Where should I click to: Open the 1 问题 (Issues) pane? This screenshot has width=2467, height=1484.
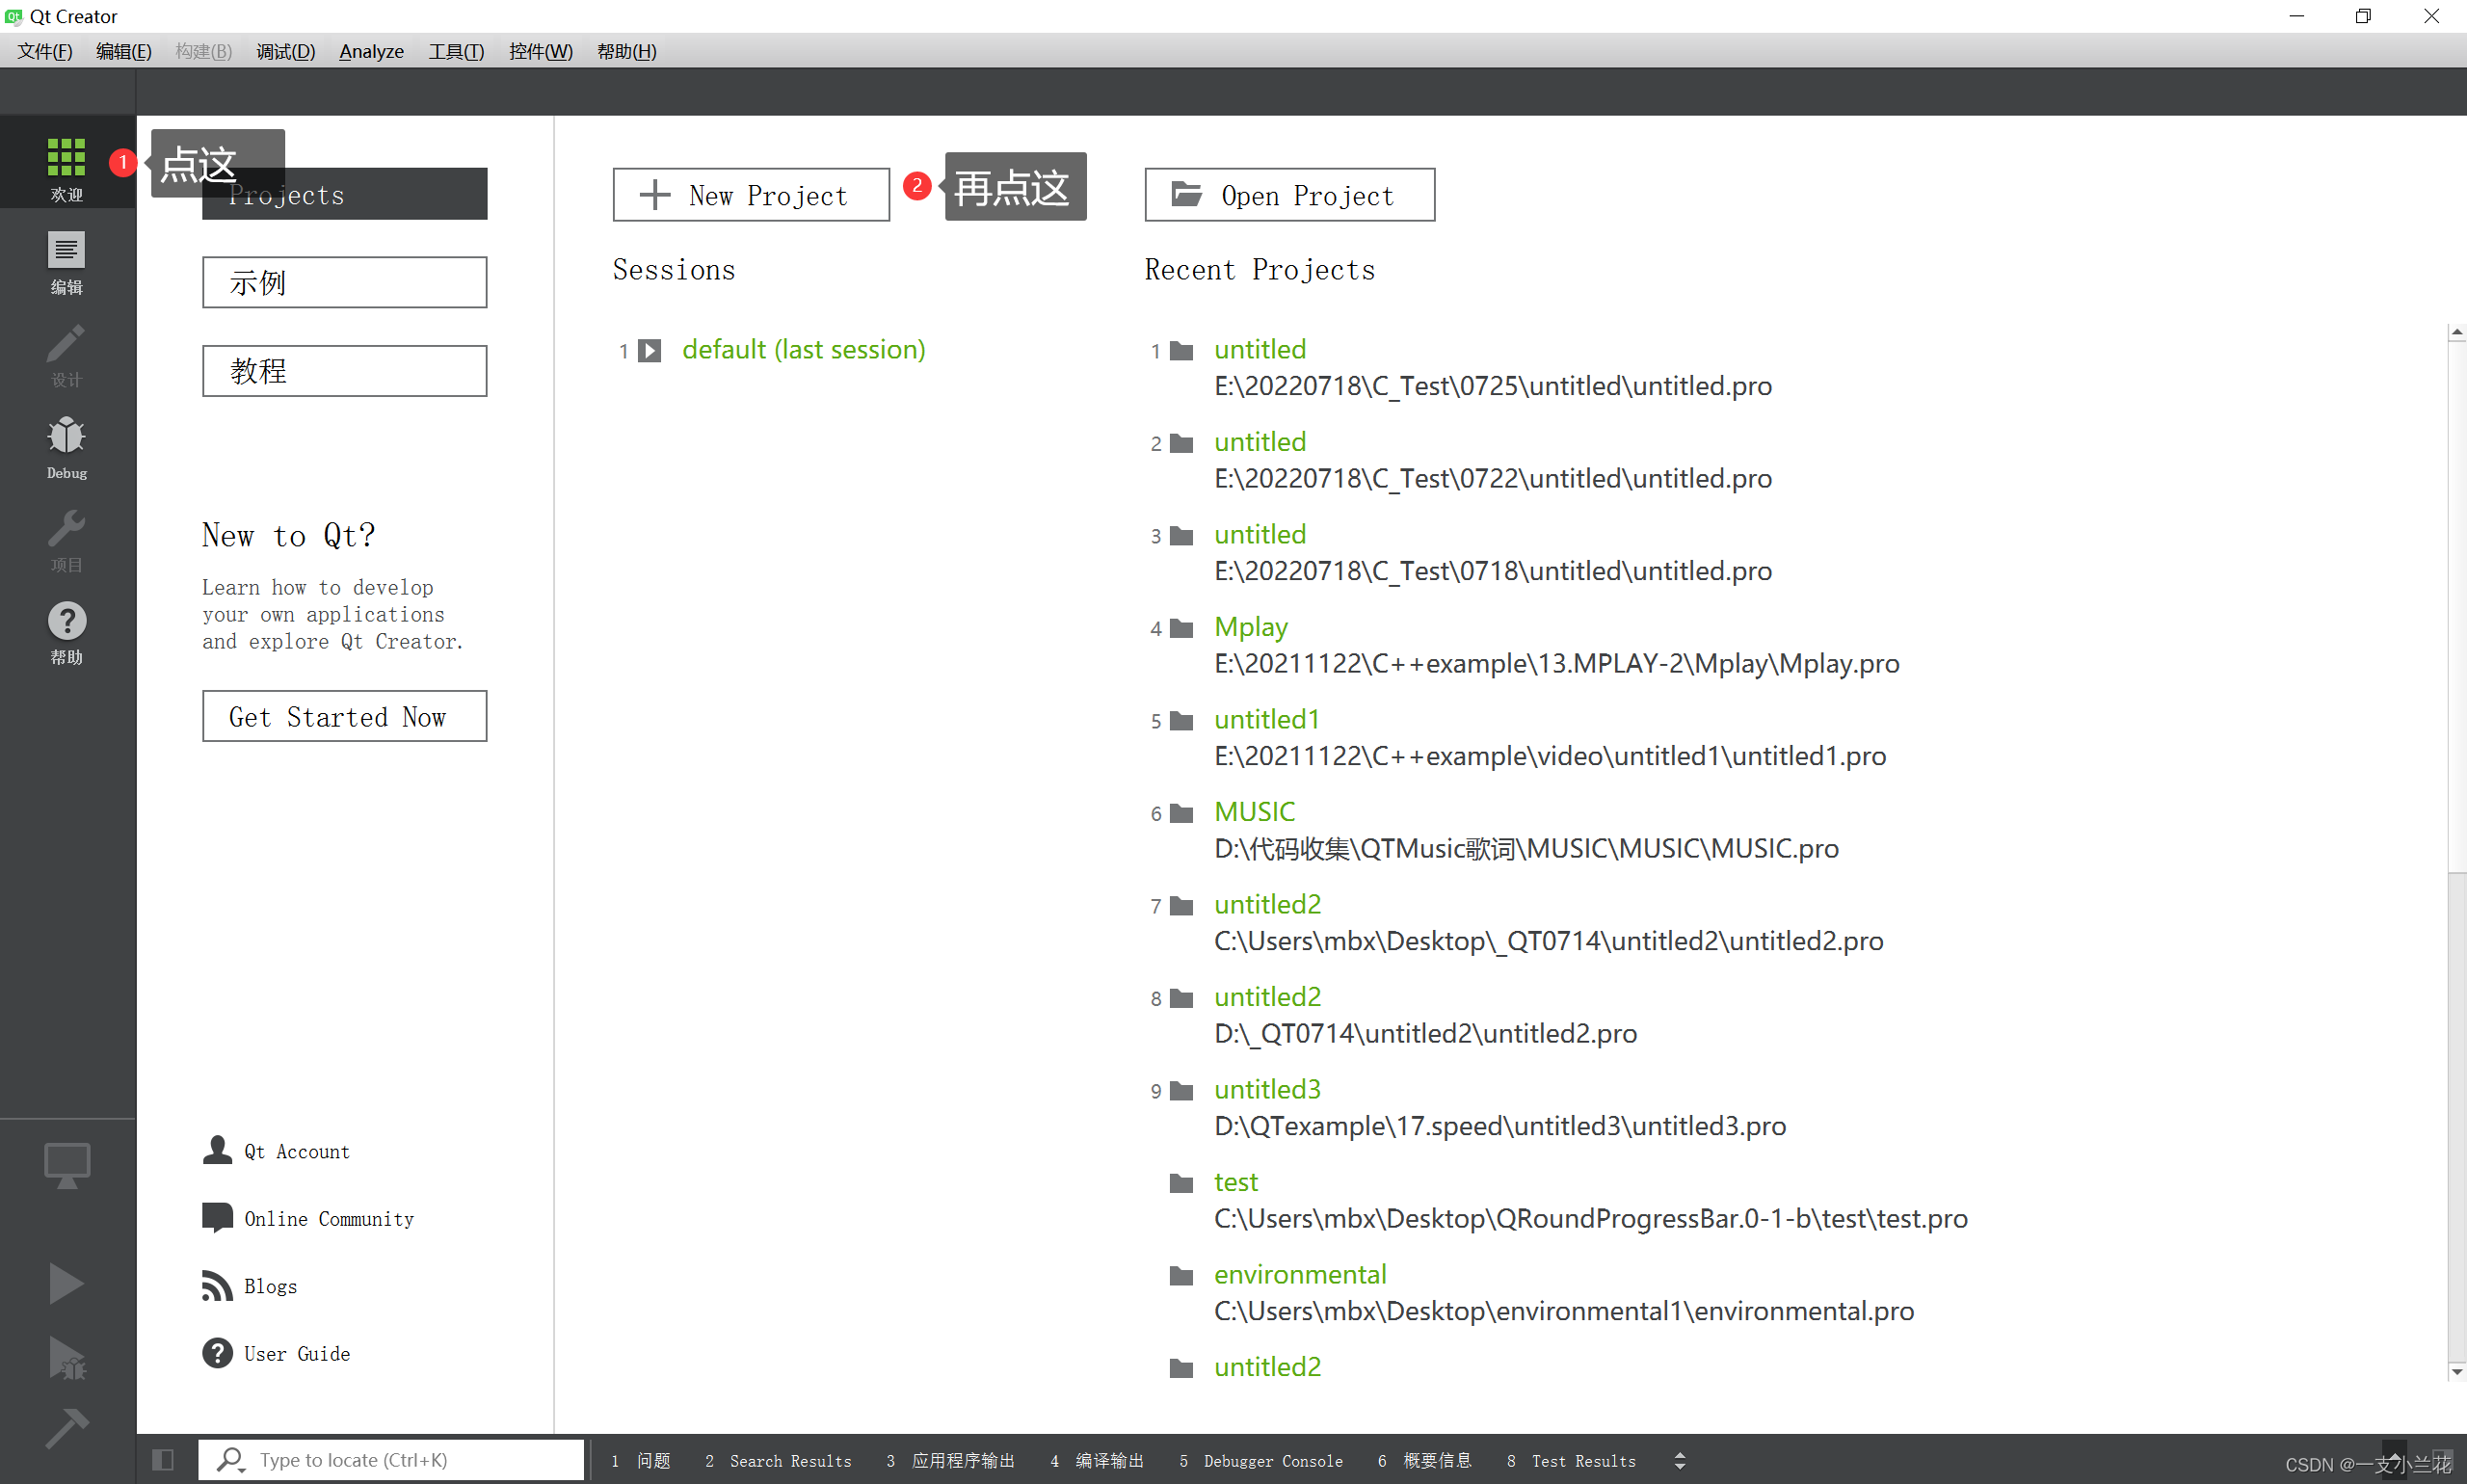click(x=641, y=1461)
